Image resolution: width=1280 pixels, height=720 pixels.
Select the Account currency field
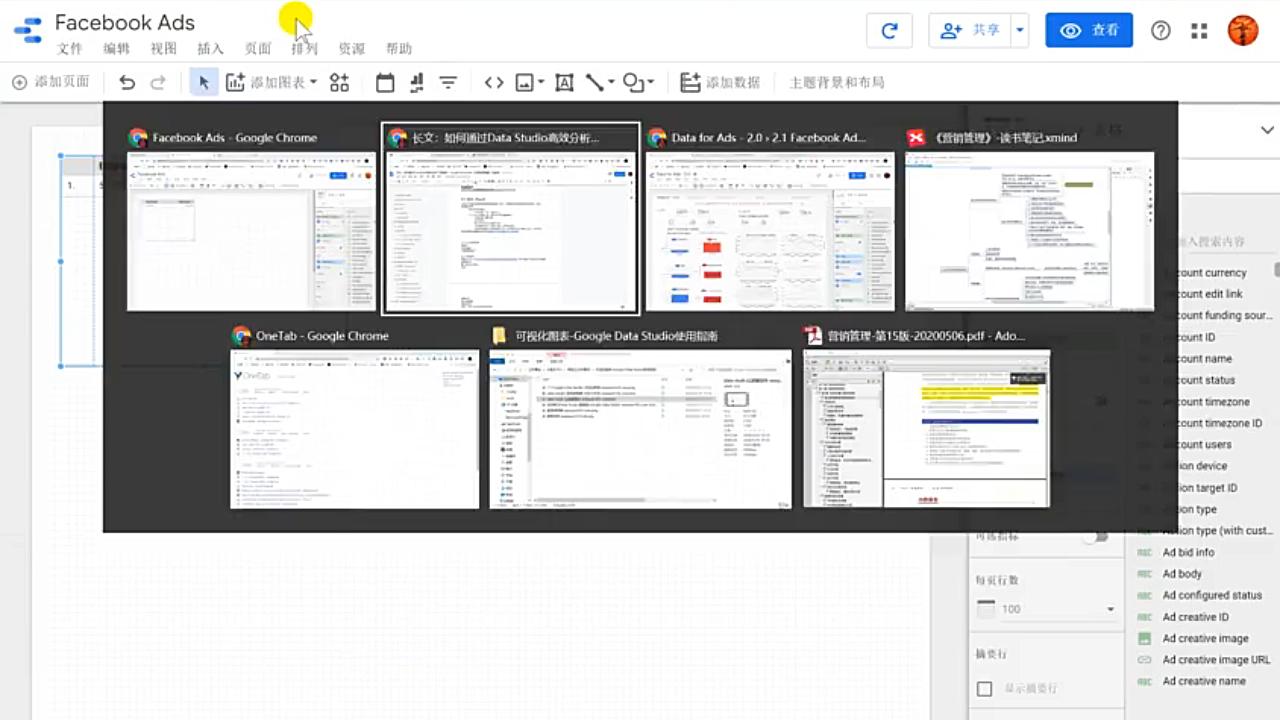click(1212, 273)
